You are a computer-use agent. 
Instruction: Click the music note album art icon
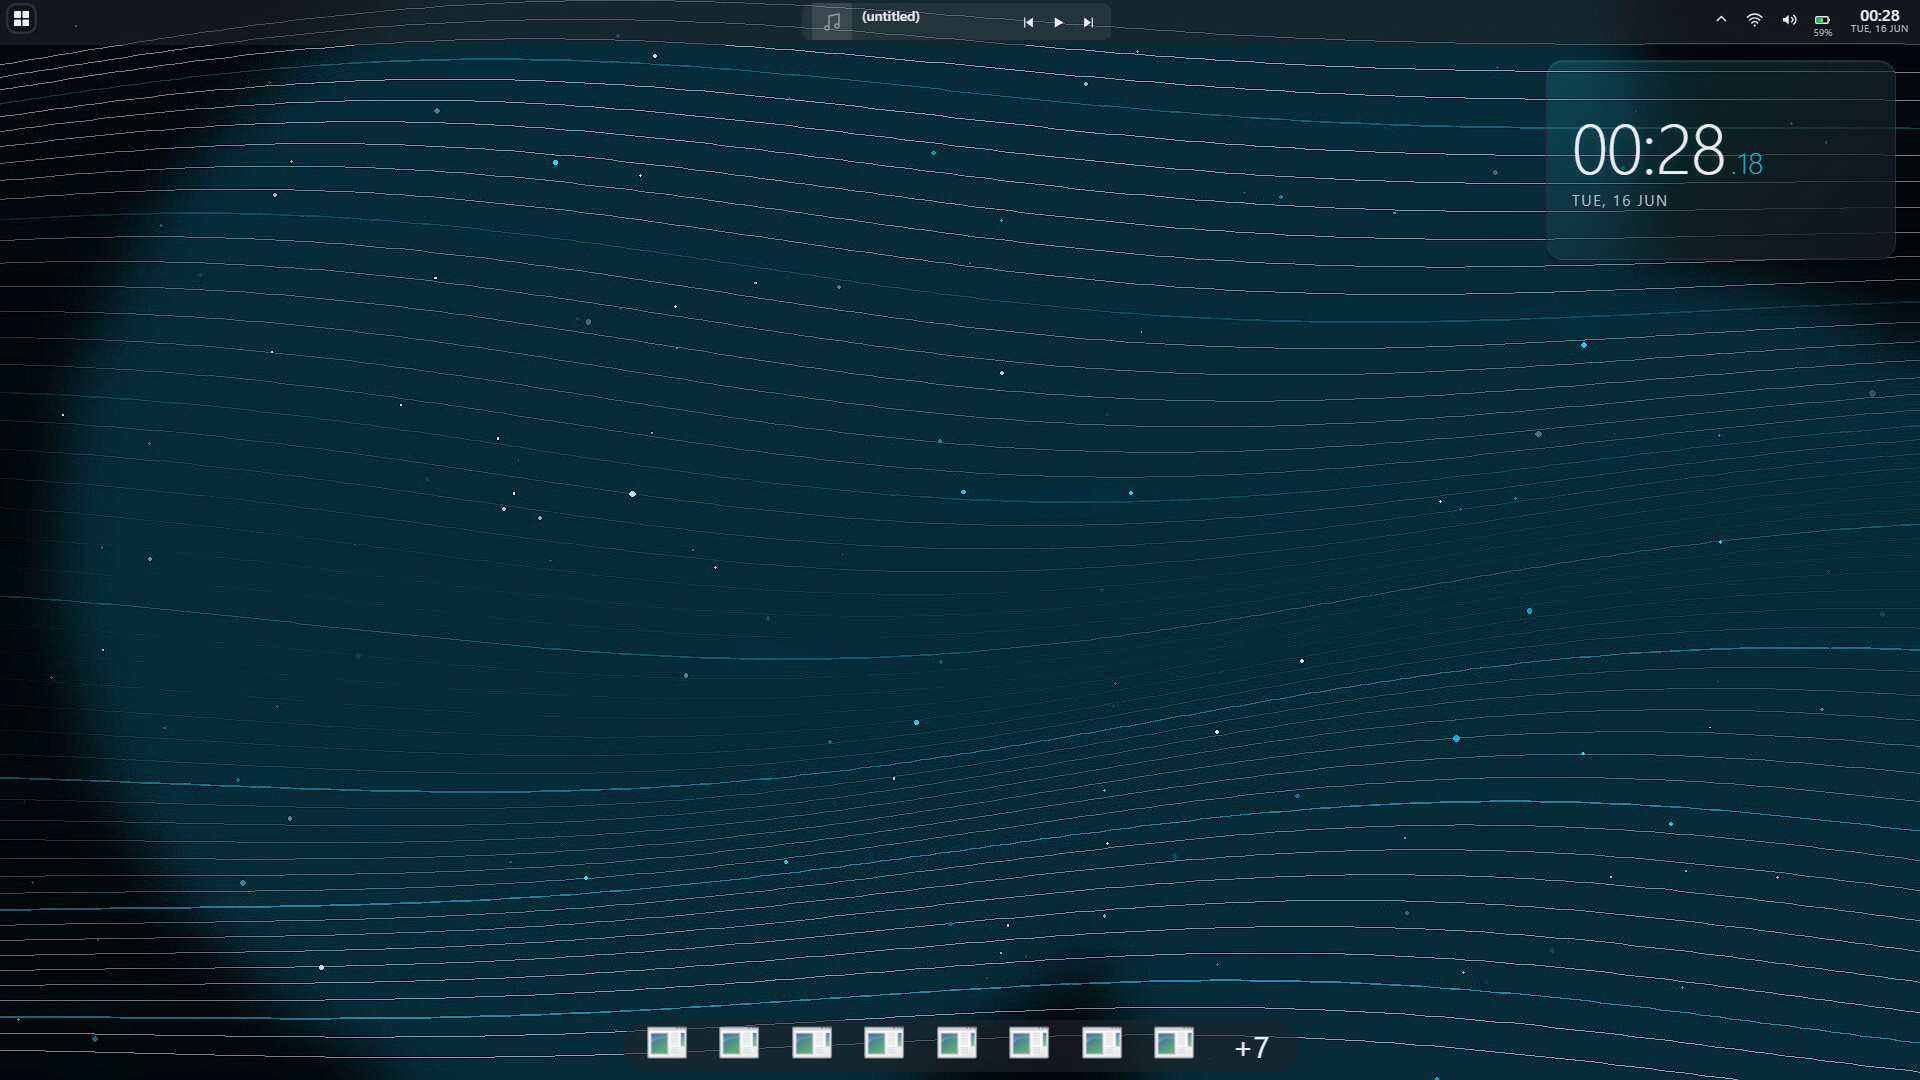[832, 21]
